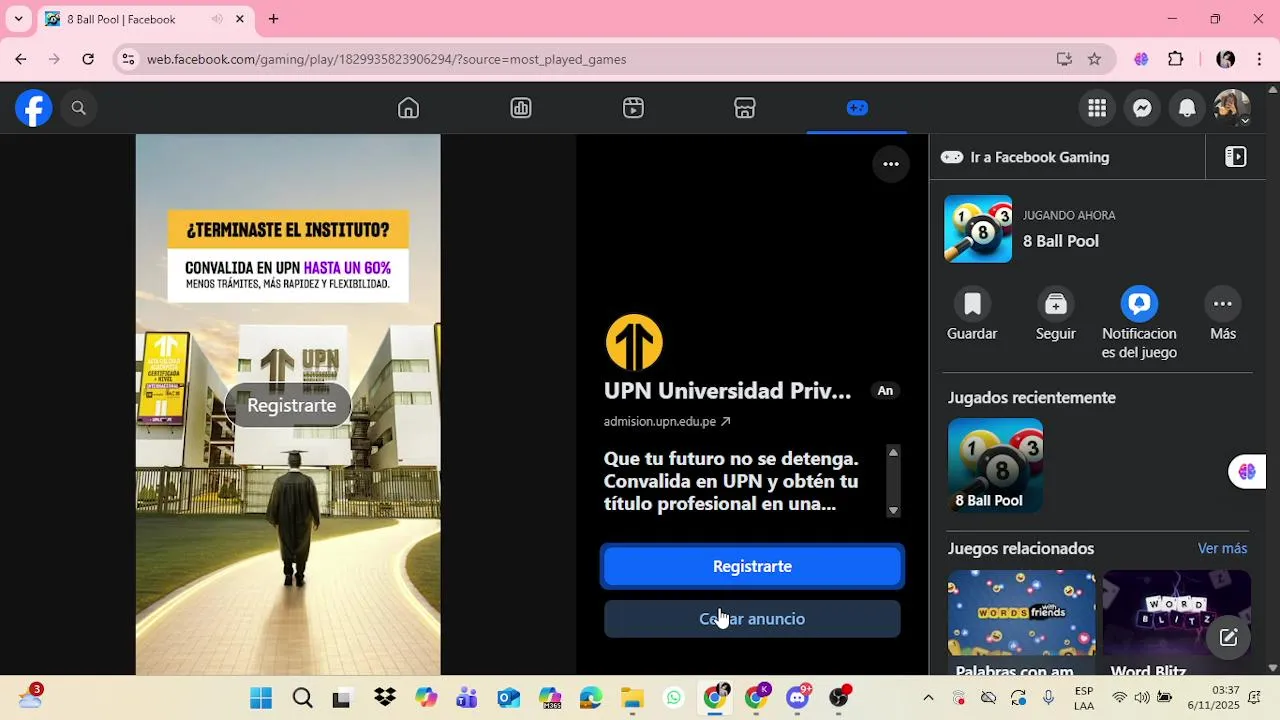Open a new browser tab
This screenshot has width=1280, height=720.
pyautogui.click(x=273, y=19)
